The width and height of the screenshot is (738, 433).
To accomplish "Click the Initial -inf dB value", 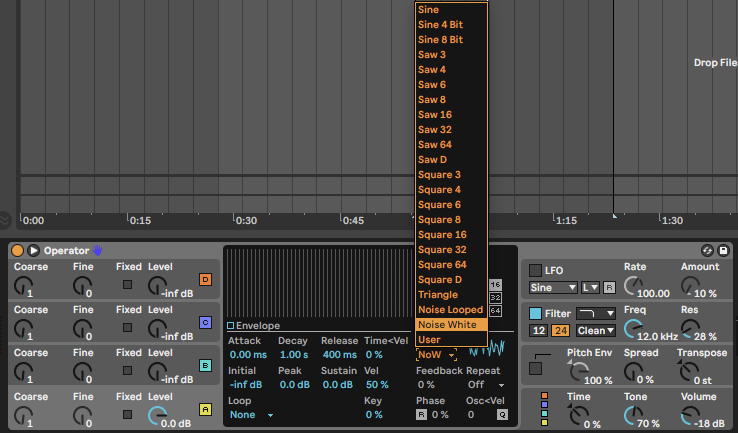I will [246, 385].
